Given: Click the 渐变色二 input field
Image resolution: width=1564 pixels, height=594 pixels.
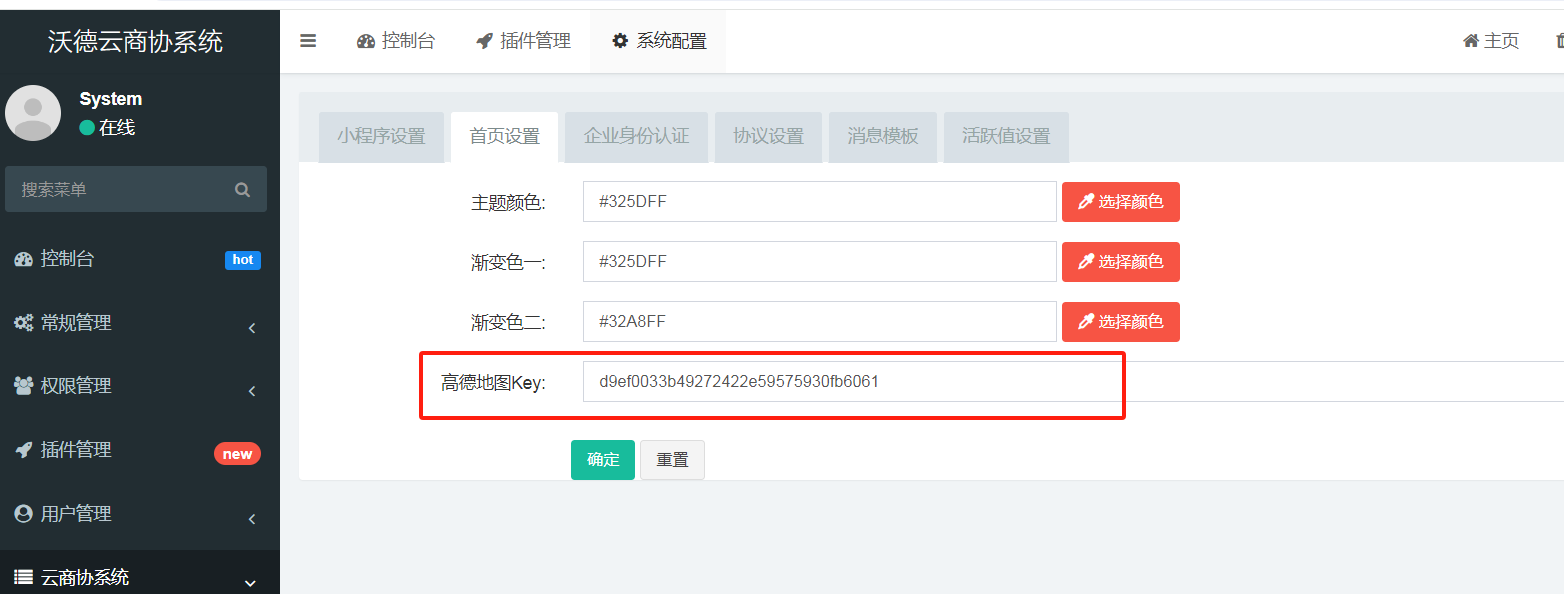Looking at the screenshot, I should pos(820,322).
